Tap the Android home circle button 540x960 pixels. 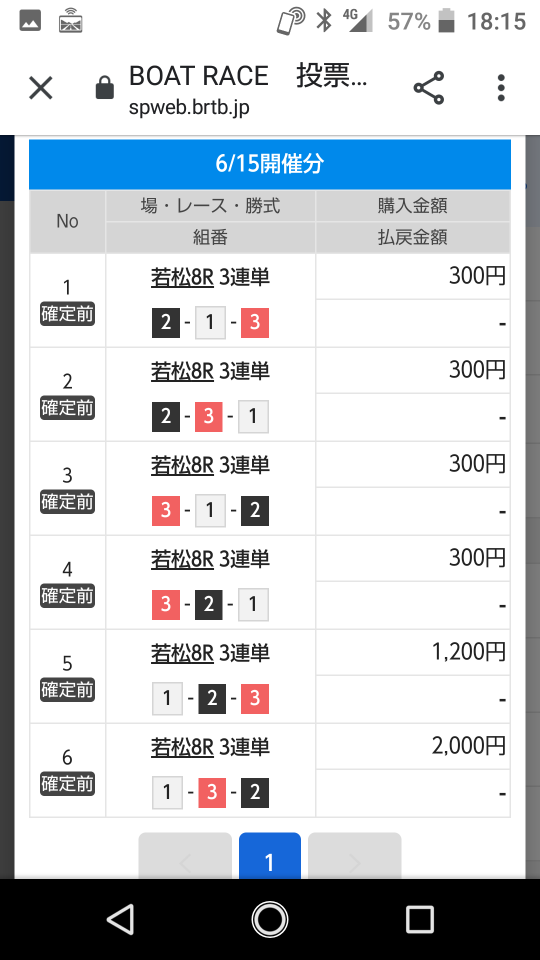click(270, 919)
